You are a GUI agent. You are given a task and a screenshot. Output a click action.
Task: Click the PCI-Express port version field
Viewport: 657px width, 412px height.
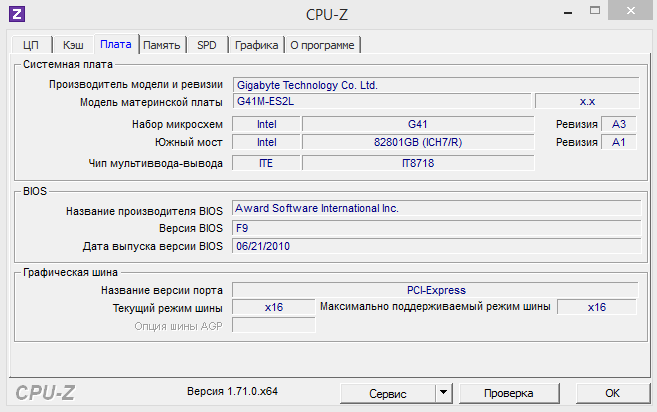435,290
